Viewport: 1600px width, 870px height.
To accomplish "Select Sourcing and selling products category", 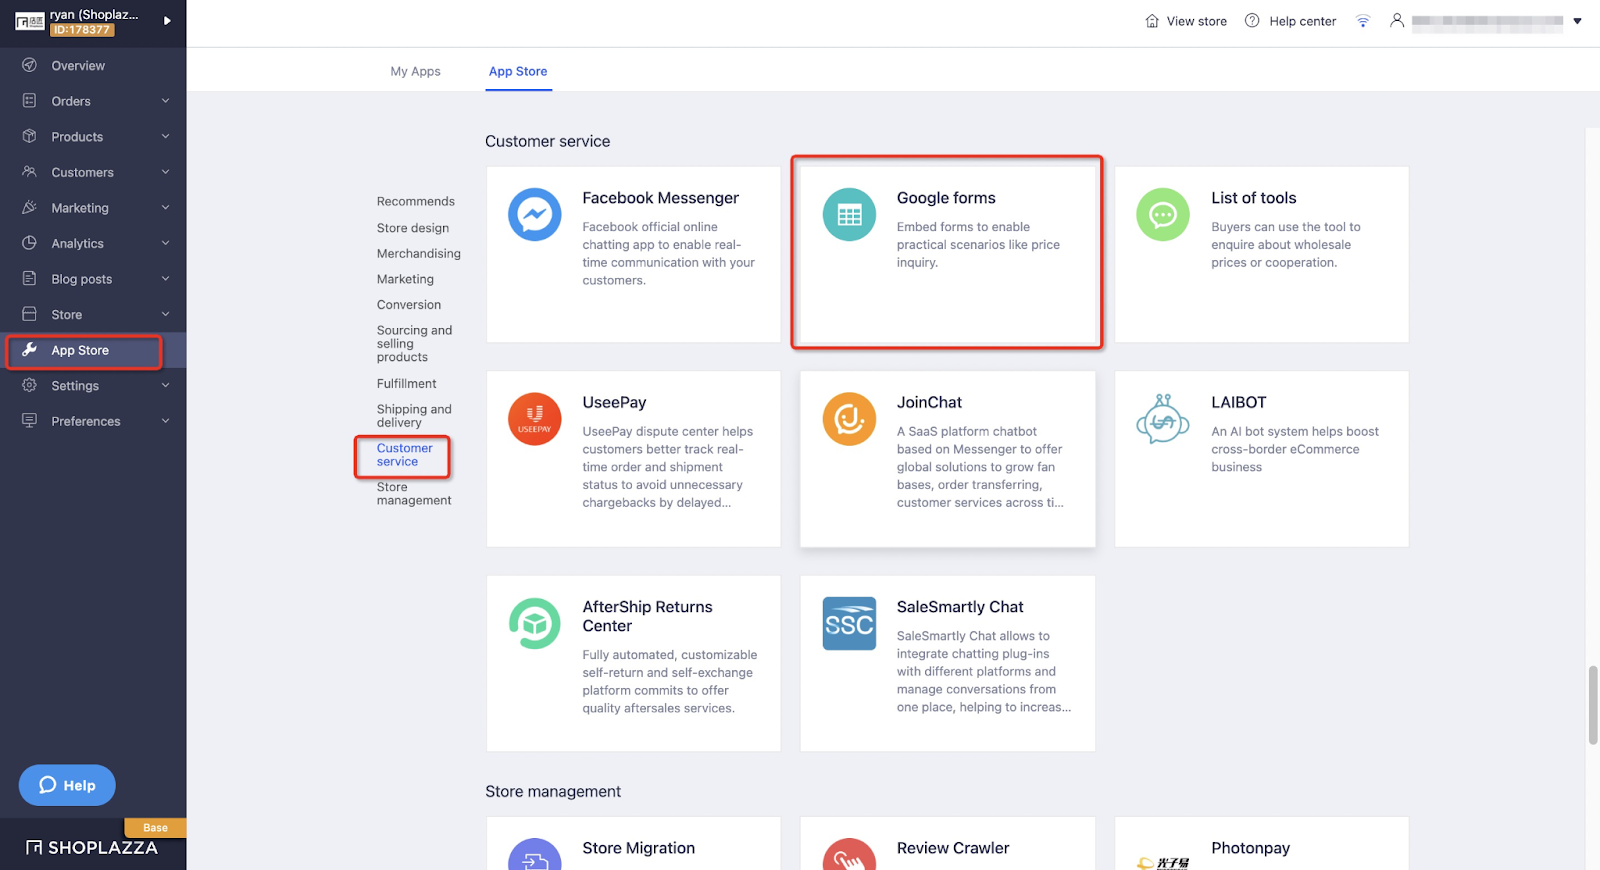I will [414, 343].
